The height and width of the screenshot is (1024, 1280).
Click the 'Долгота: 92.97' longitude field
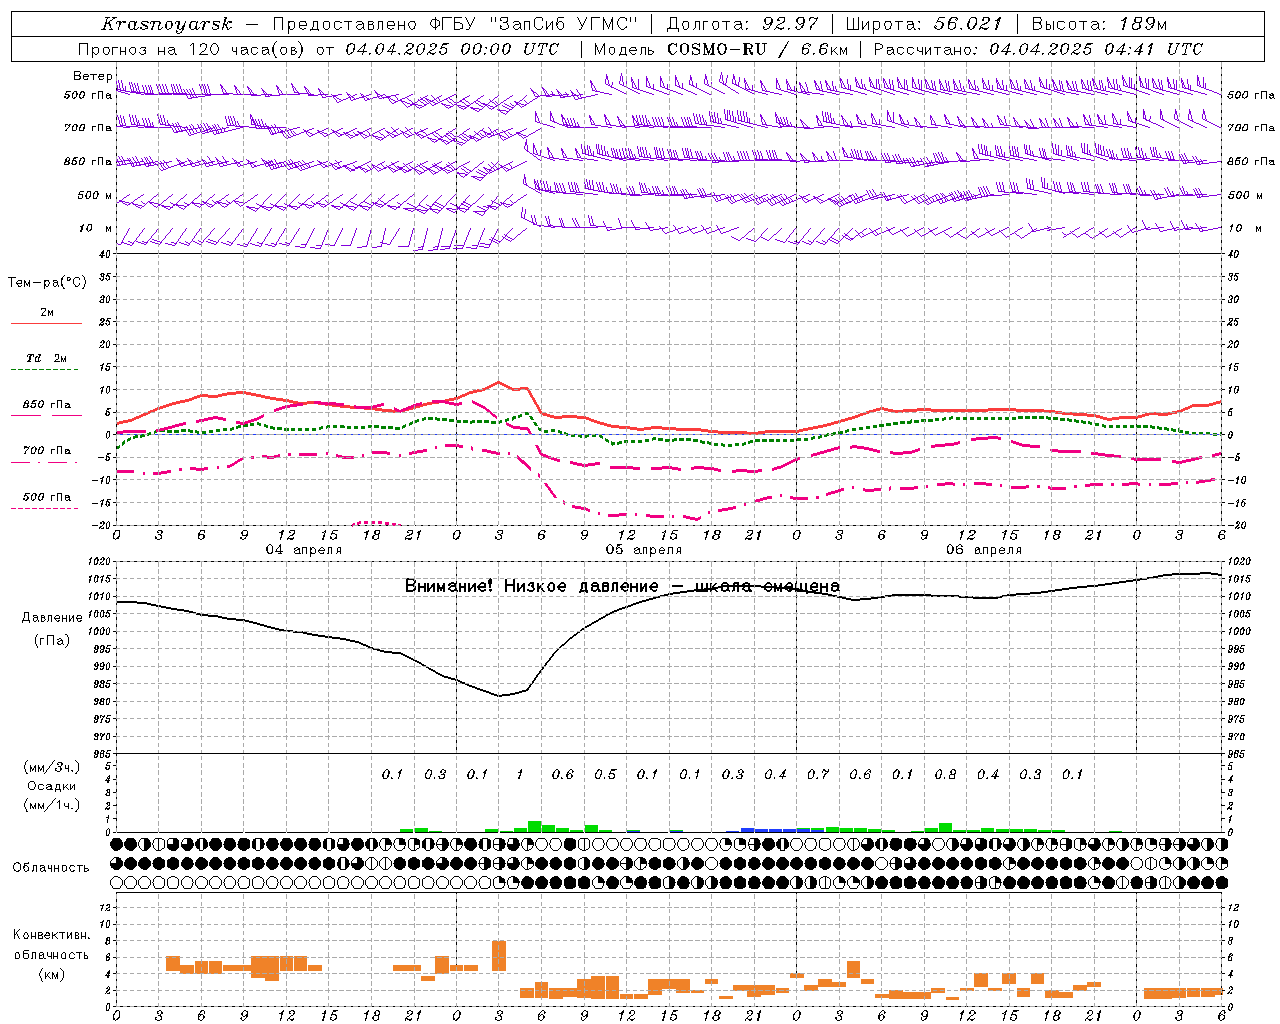[742, 24]
